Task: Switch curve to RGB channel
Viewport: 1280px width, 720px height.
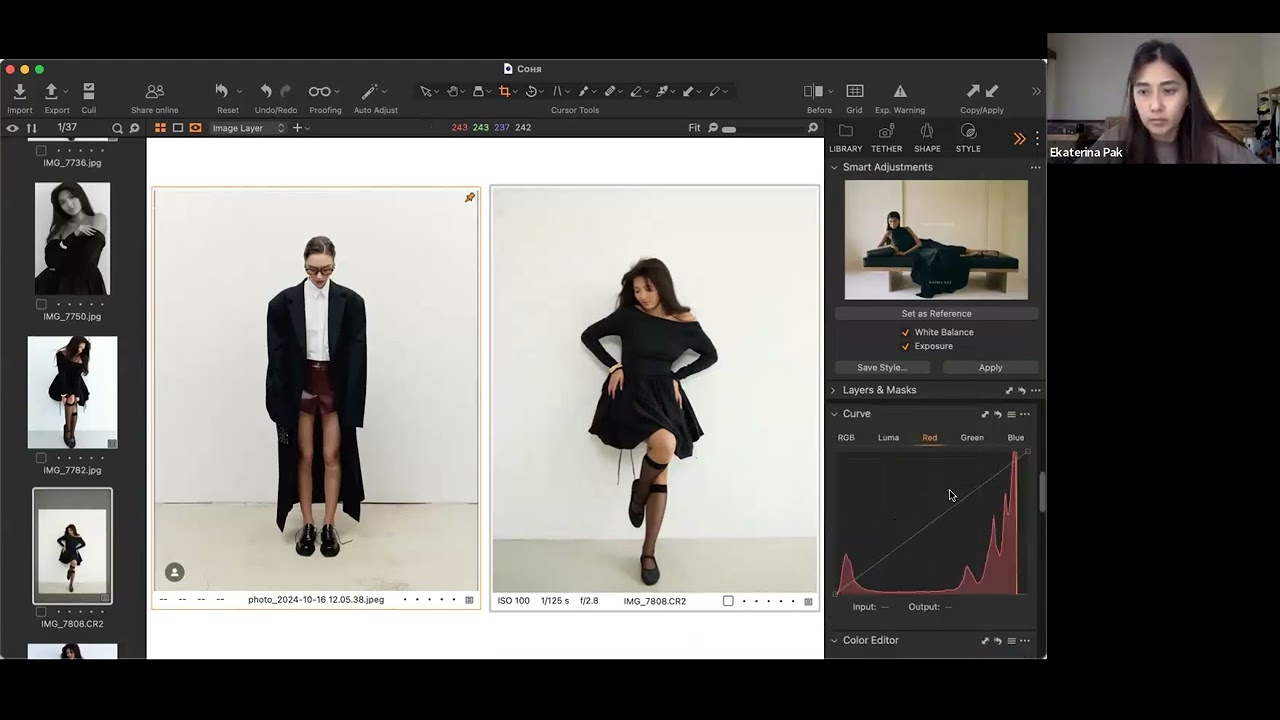Action: pyautogui.click(x=846, y=437)
